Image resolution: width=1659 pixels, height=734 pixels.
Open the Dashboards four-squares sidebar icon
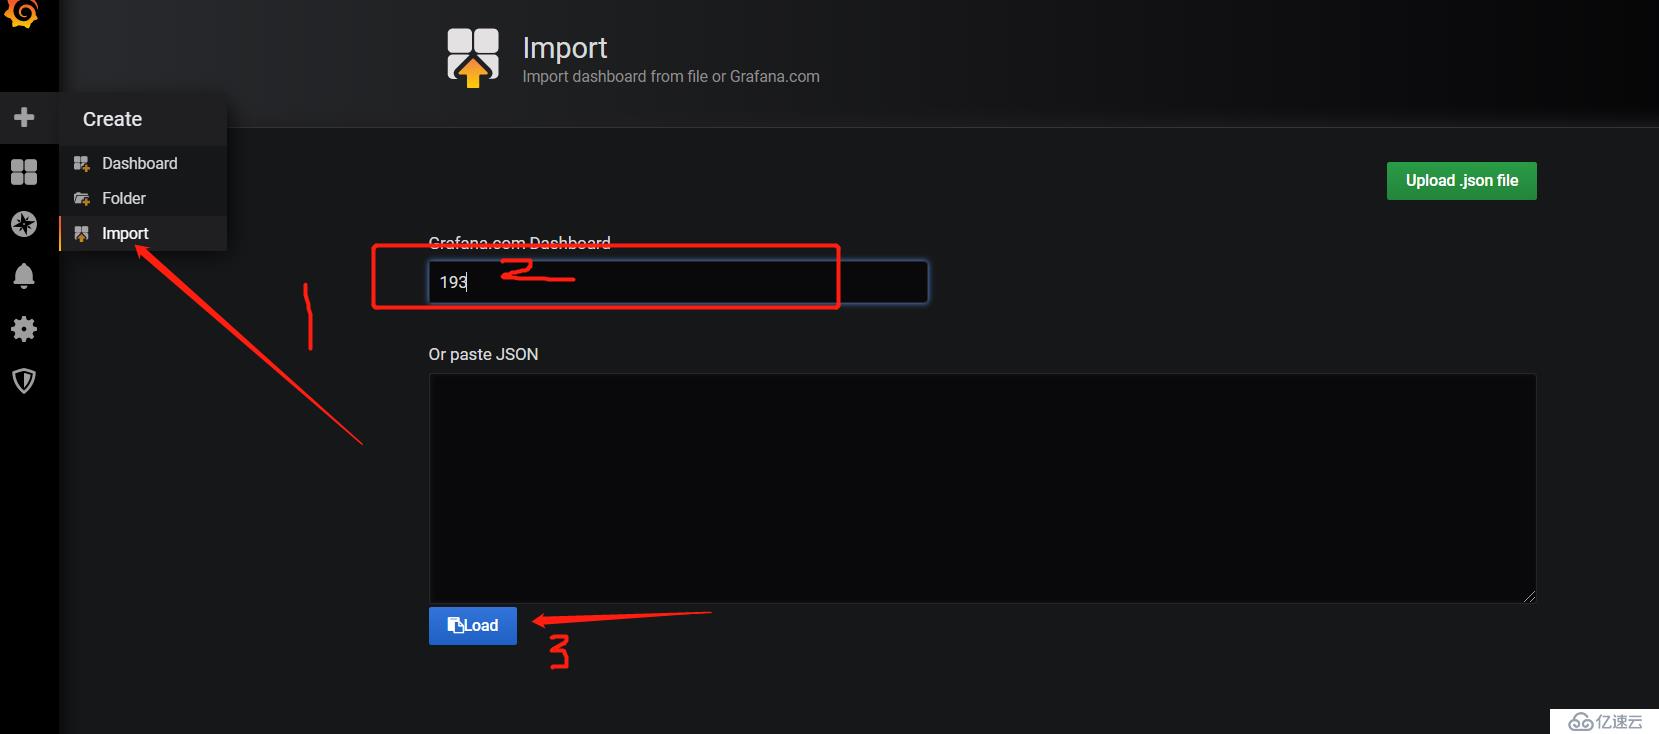click(24, 172)
